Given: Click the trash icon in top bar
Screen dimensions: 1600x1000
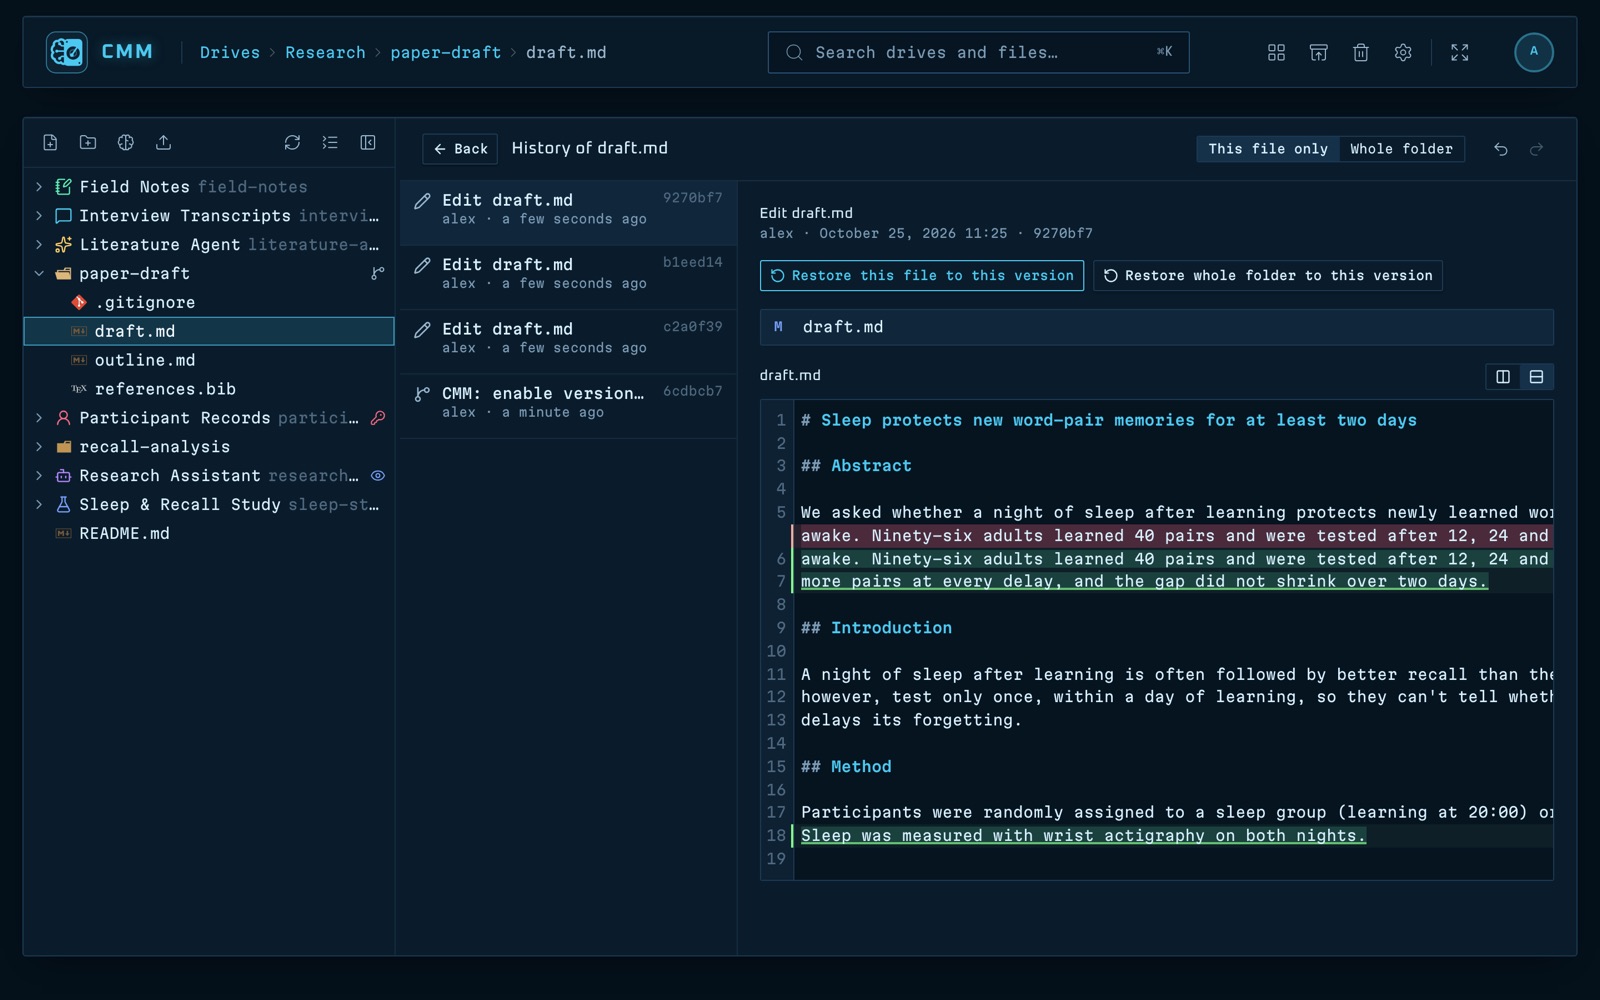Looking at the screenshot, I should 1360,53.
